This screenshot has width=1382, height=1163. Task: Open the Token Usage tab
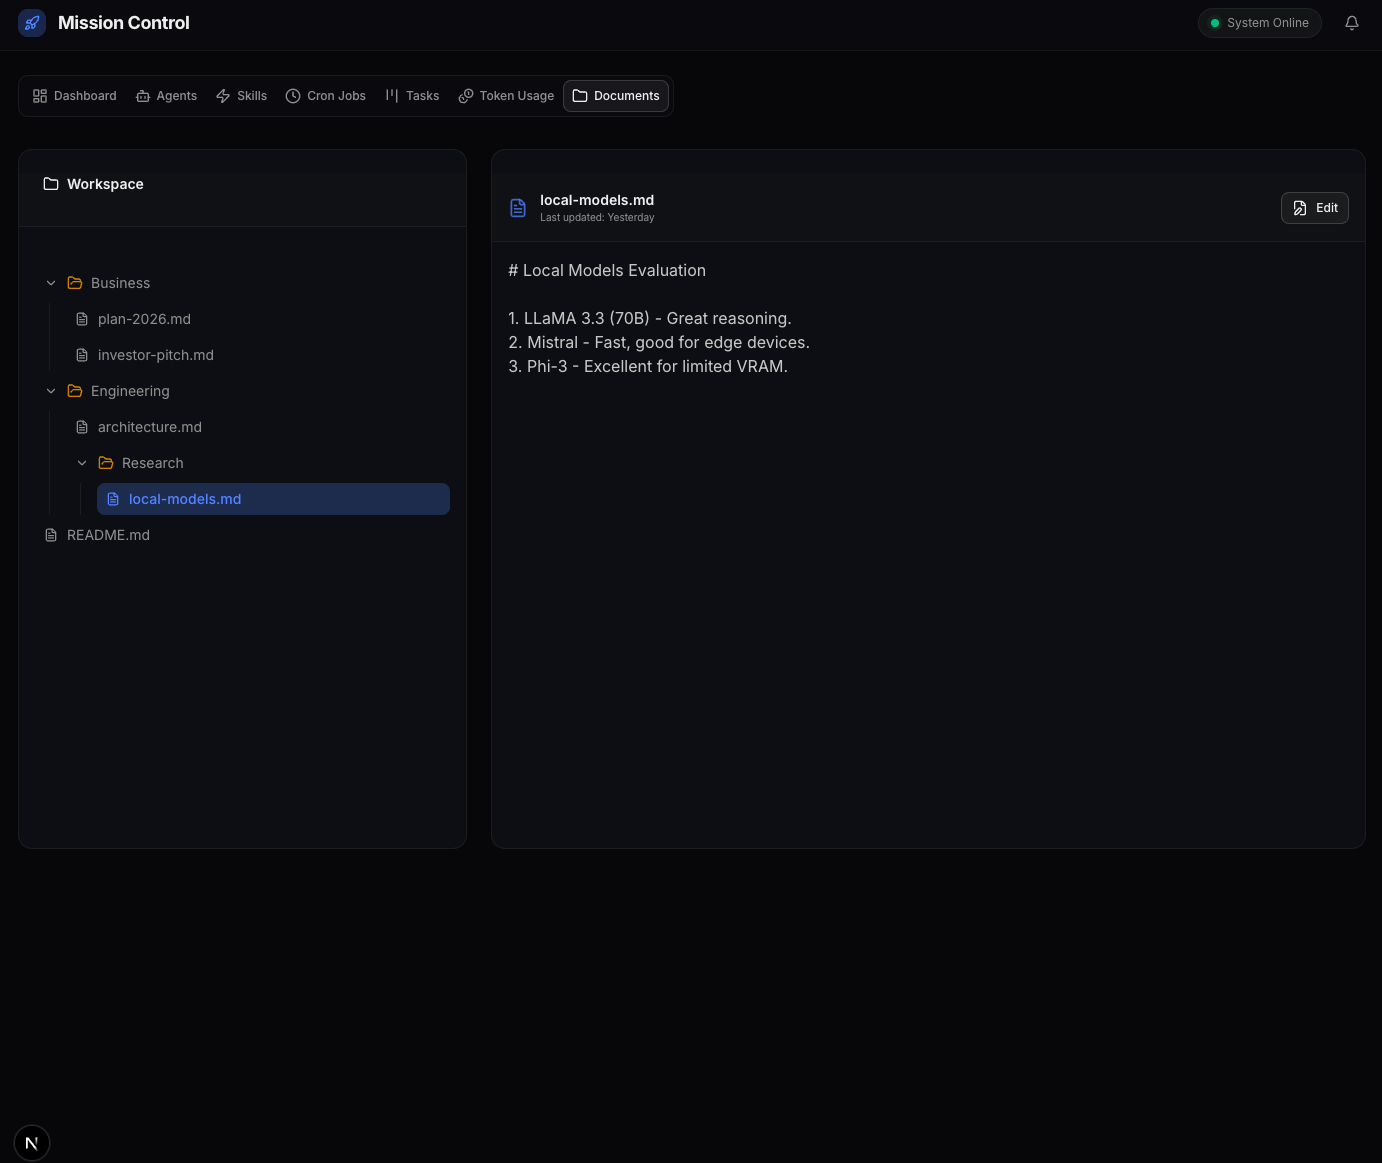coord(506,96)
